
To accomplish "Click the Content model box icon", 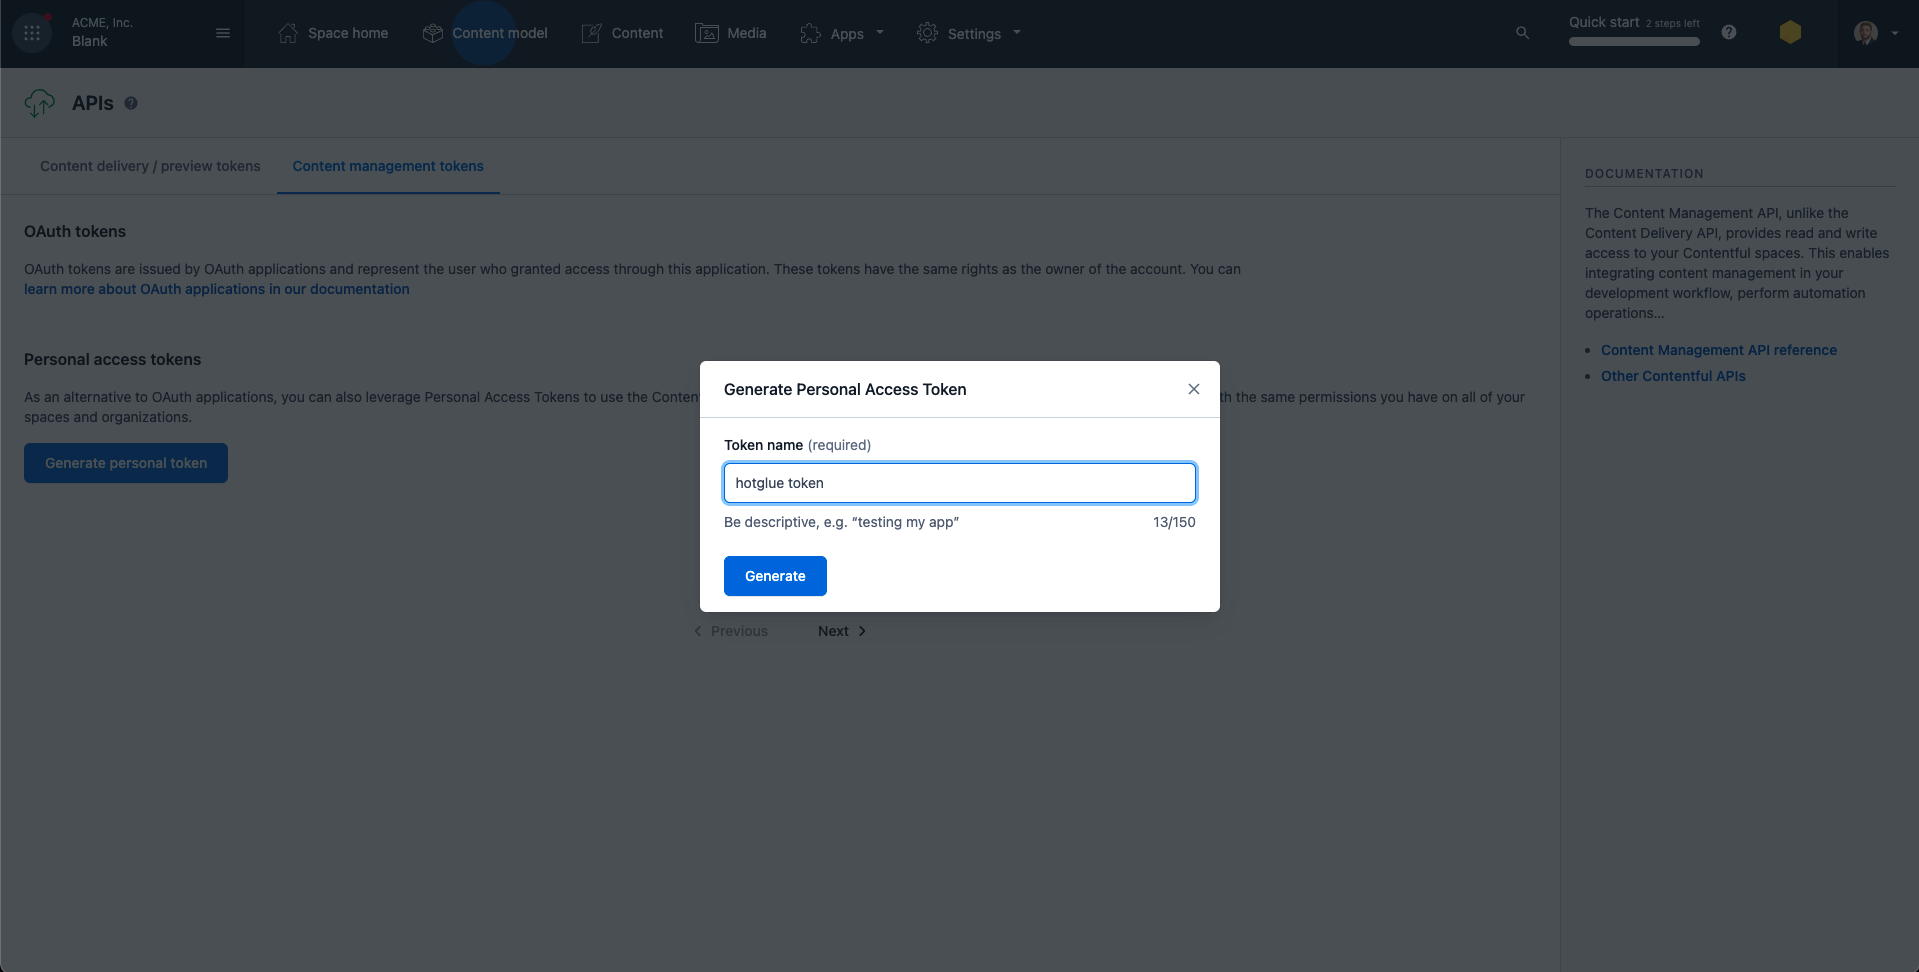I will click(432, 33).
